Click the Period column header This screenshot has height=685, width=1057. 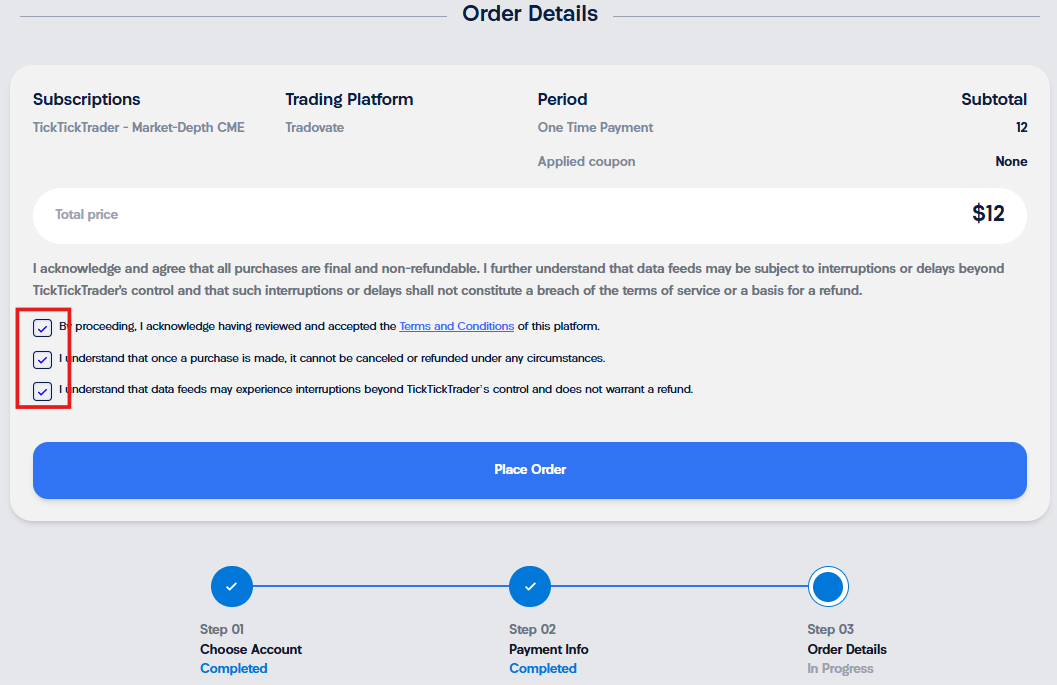click(562, 99)
